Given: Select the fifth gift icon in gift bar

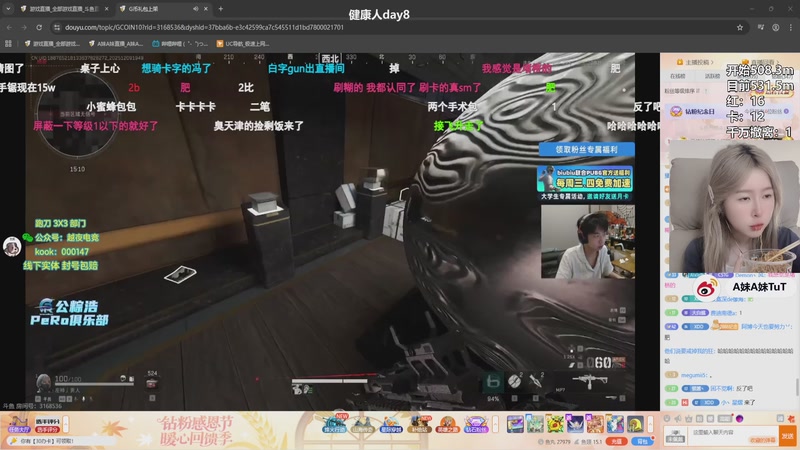Looking at the screenshot, I should pos(595,423).
